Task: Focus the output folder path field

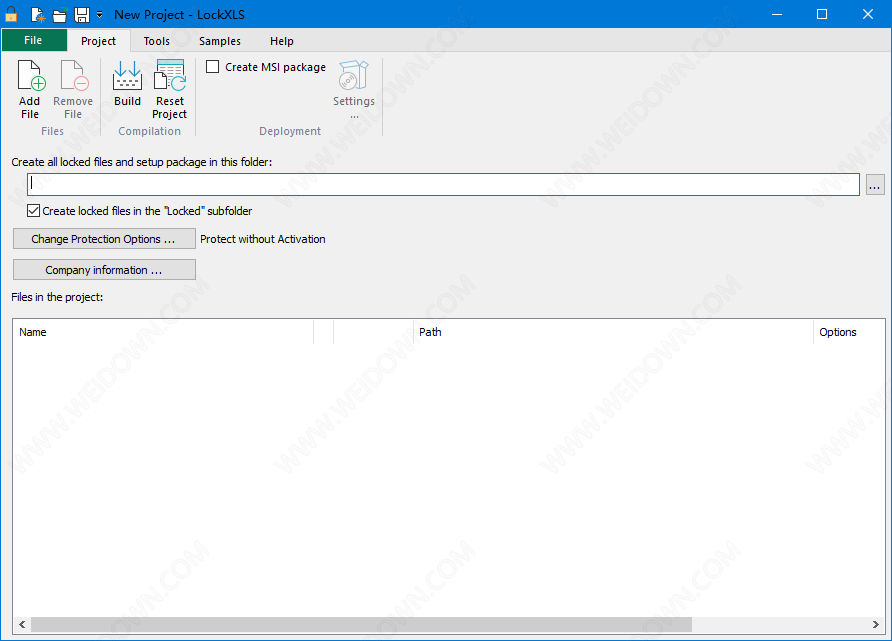Action: (x=443, y=184)
